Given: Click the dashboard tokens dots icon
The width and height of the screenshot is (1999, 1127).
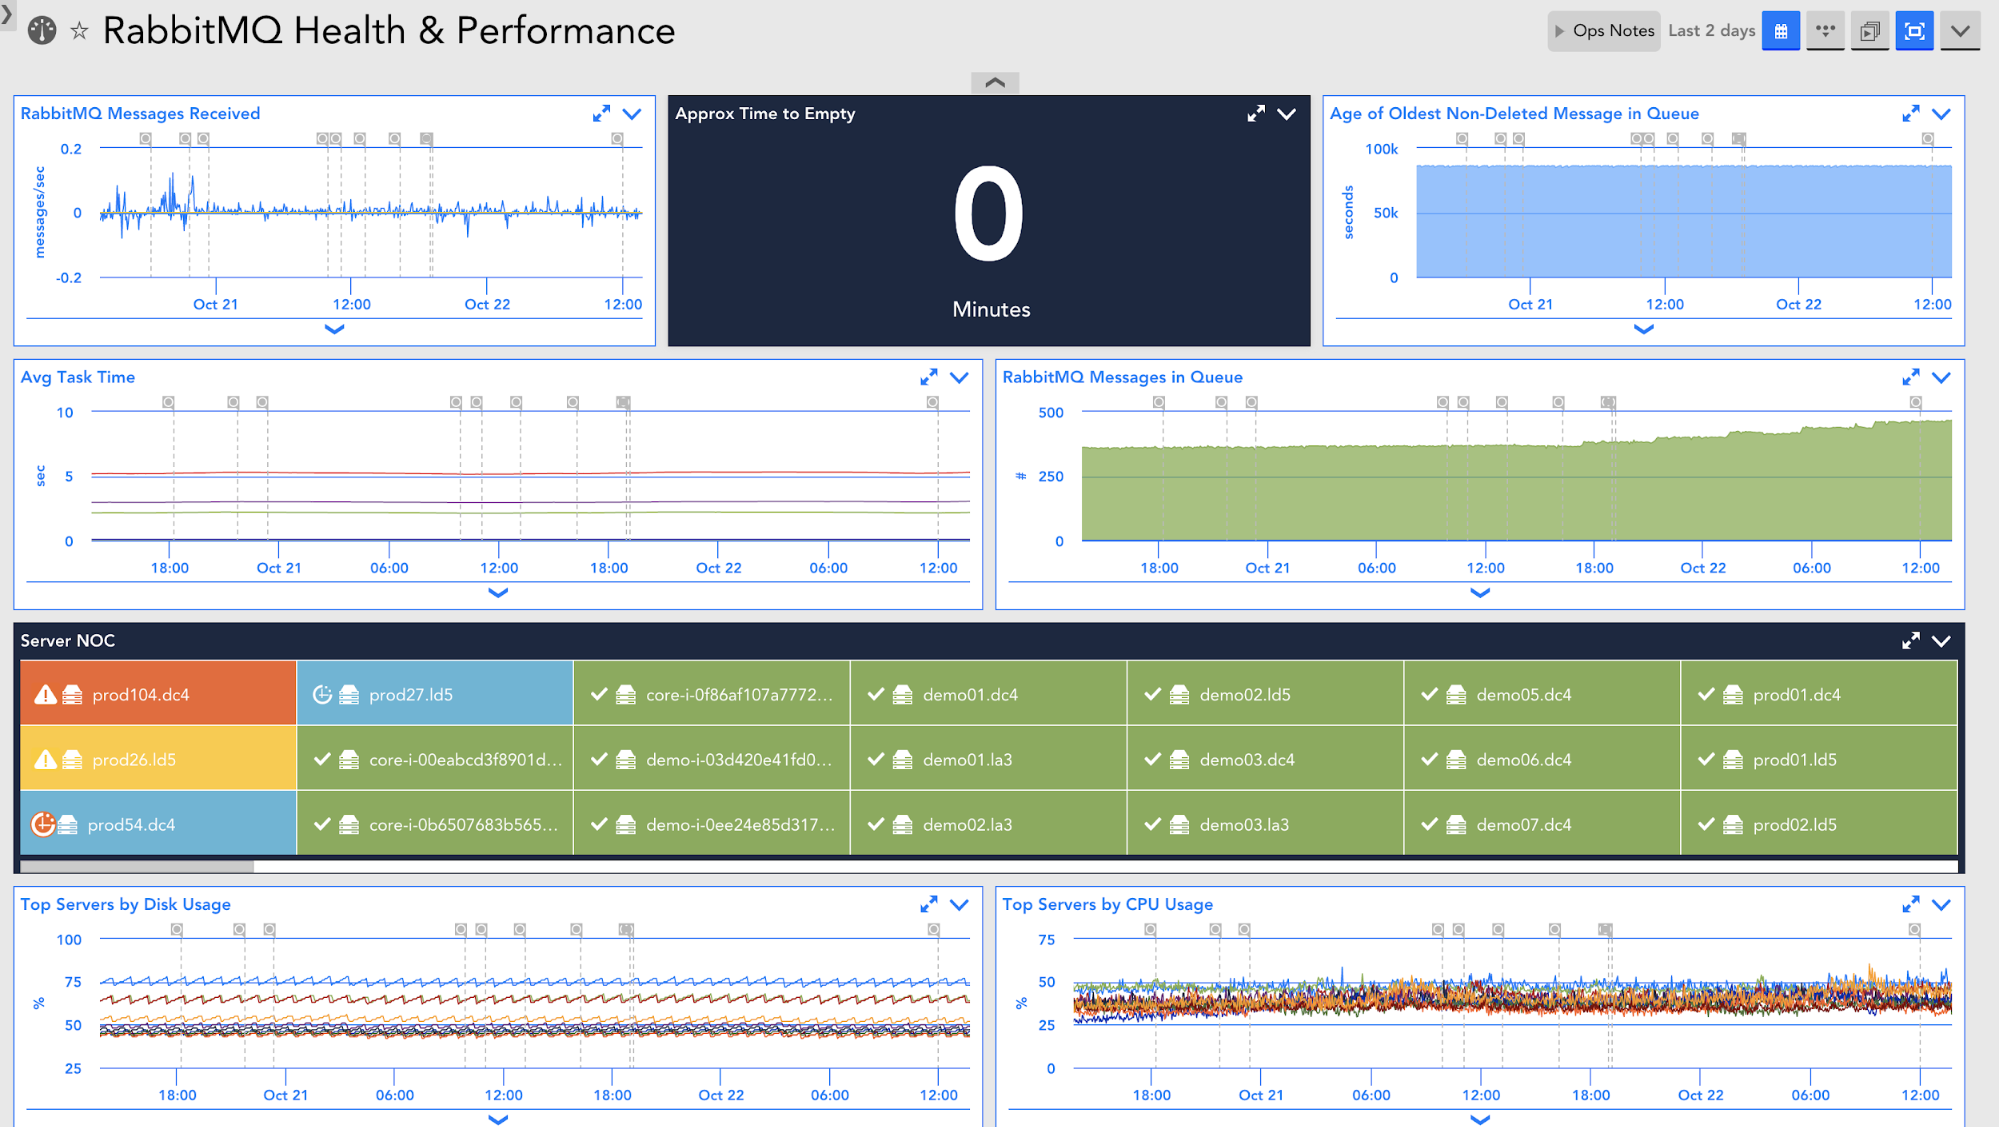Looking at the screenshot, I should point(1825,31).
